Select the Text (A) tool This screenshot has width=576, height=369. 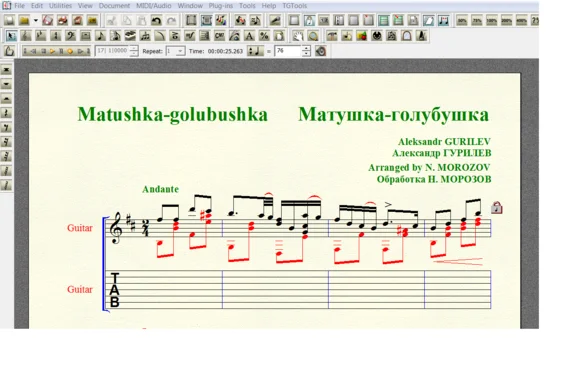click(249, 36)
